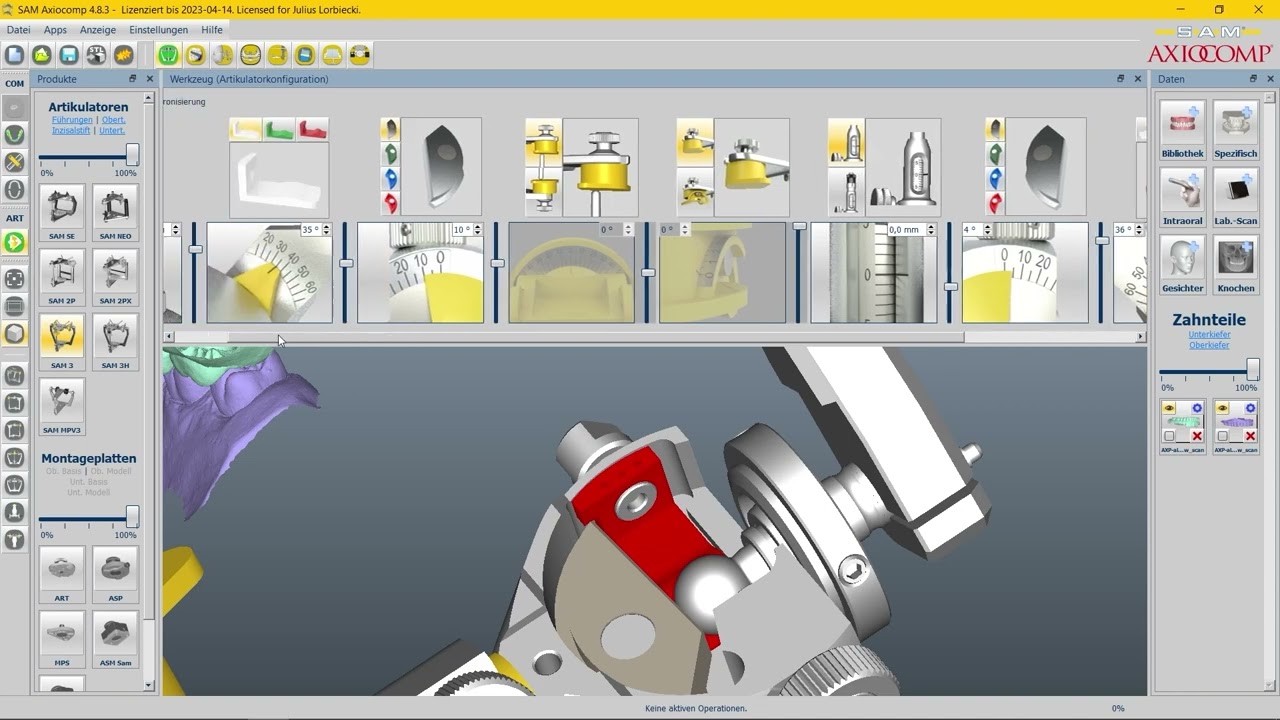Click the tool strip scroll-left arrow
The image size is (1280, 720).
pyautogui.click(x=169, y=337)
